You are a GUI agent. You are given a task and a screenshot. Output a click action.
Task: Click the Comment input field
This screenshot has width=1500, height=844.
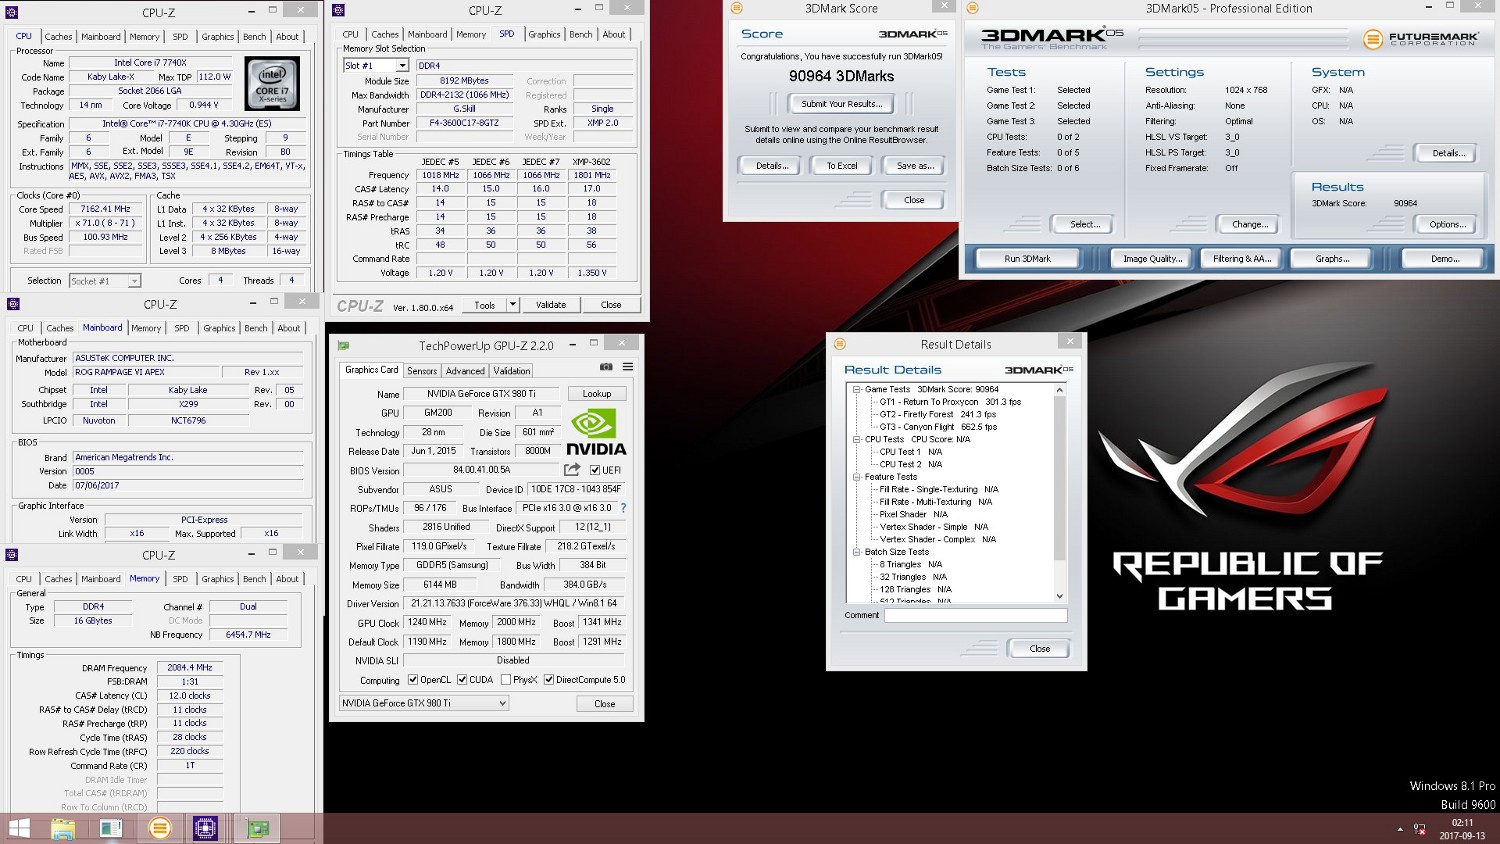975,616
